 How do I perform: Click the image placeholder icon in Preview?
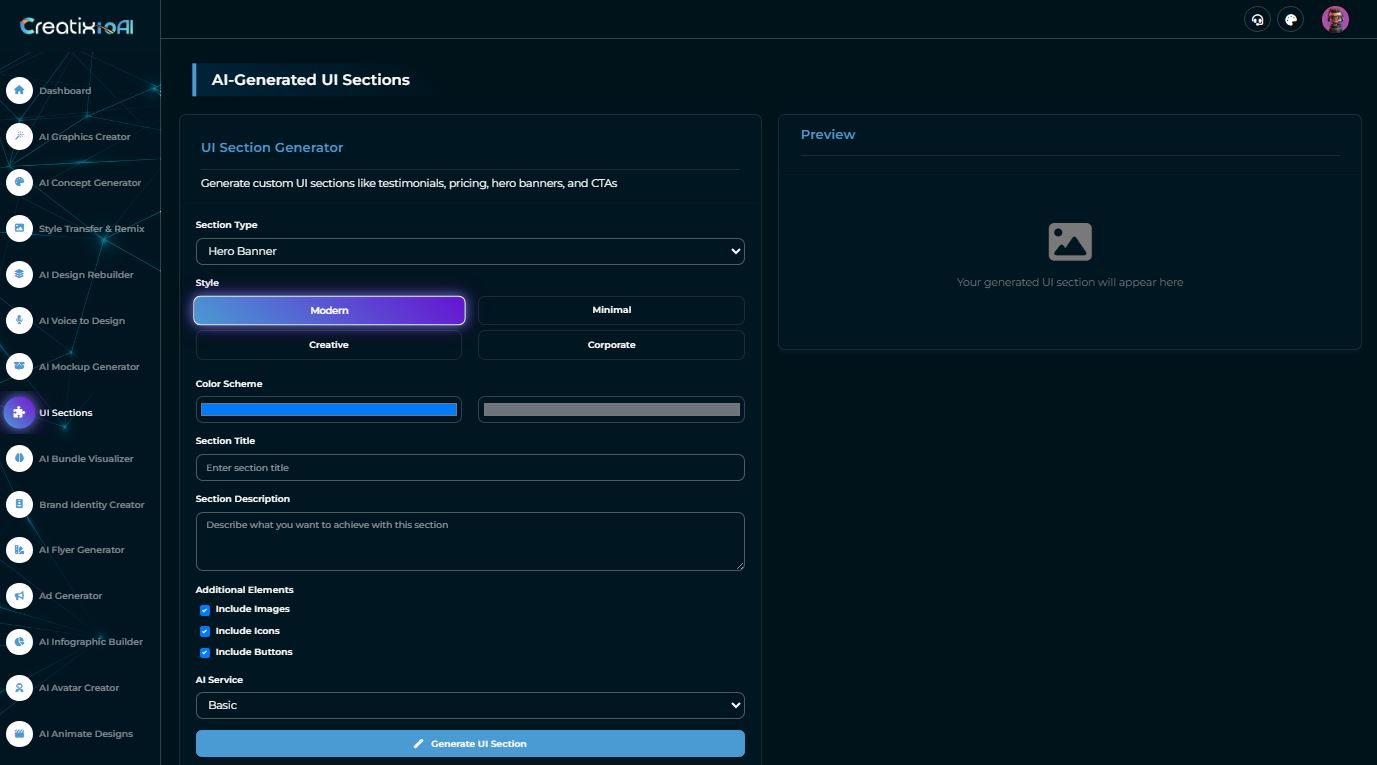pos(1070,242)
